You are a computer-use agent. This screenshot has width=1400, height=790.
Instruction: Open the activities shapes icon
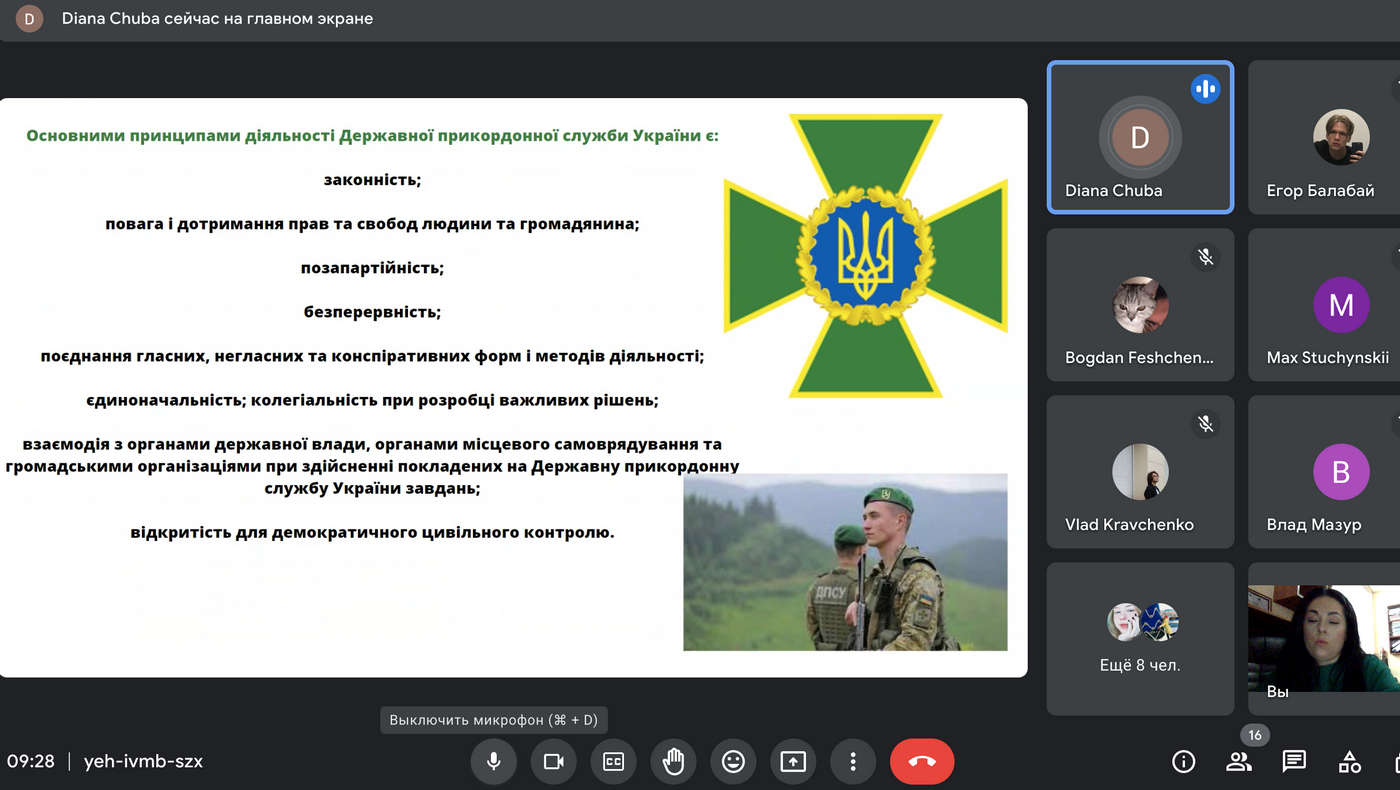pos(1350,762)
